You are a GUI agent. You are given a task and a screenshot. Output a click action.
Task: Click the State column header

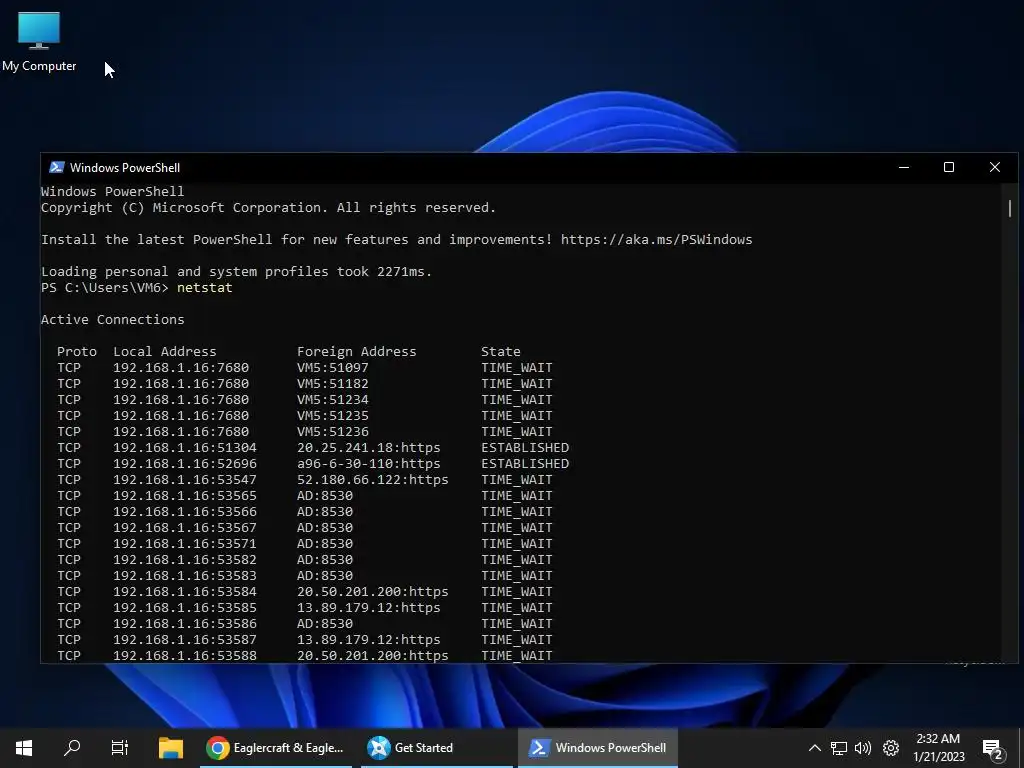click(501, 351)
